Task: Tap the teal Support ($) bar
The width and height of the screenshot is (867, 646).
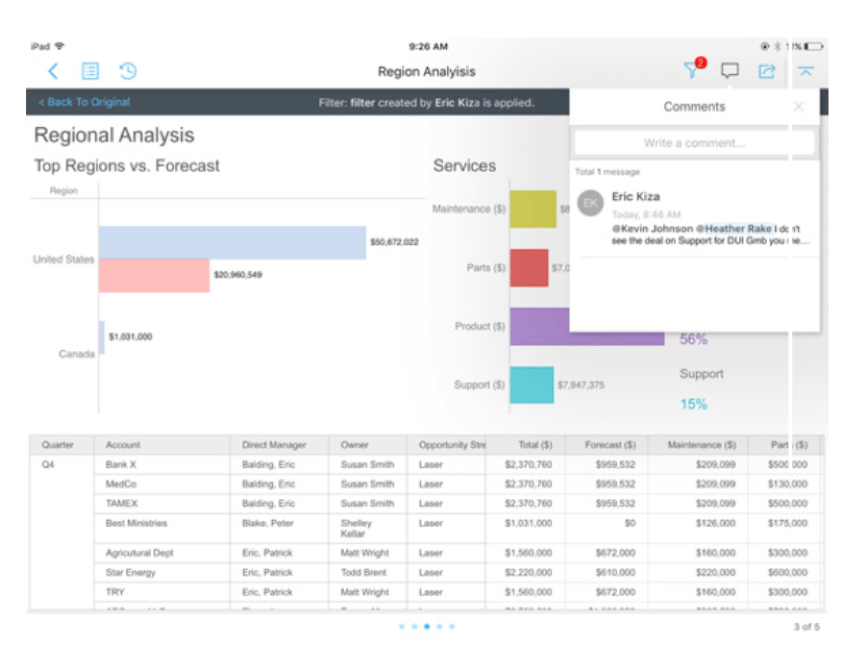Action: click(531, 385)
